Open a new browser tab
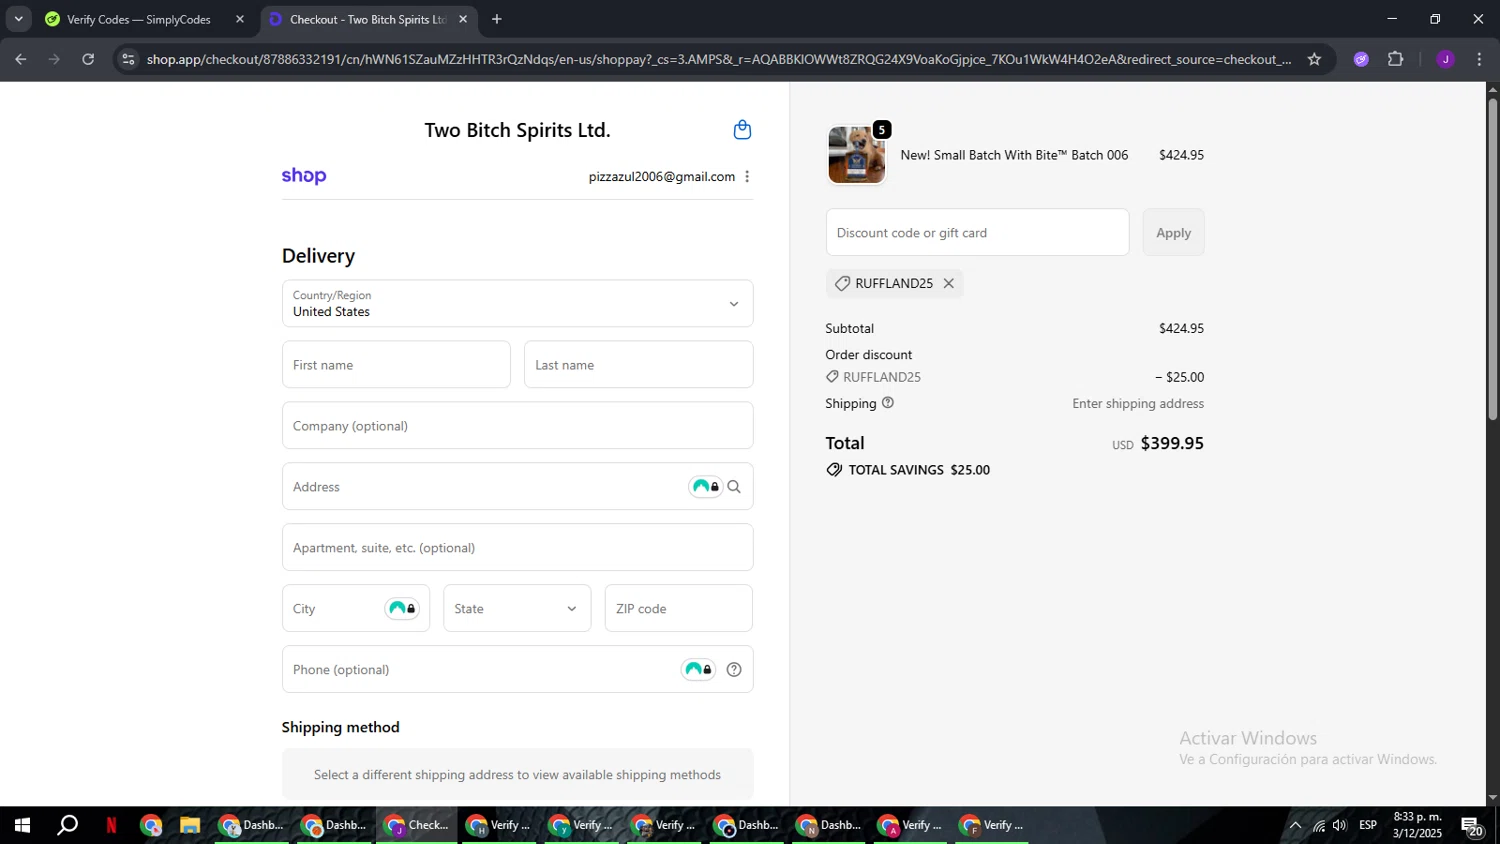Screen dimensions: 1500x844 pos(497,19)
